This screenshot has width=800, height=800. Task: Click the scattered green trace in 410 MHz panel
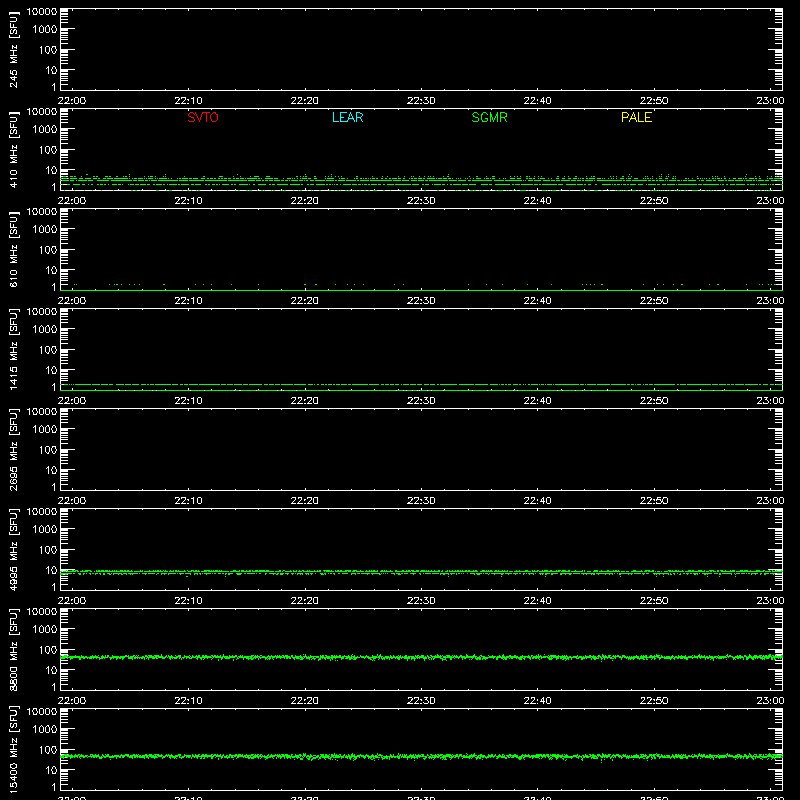tap(421, 180)
